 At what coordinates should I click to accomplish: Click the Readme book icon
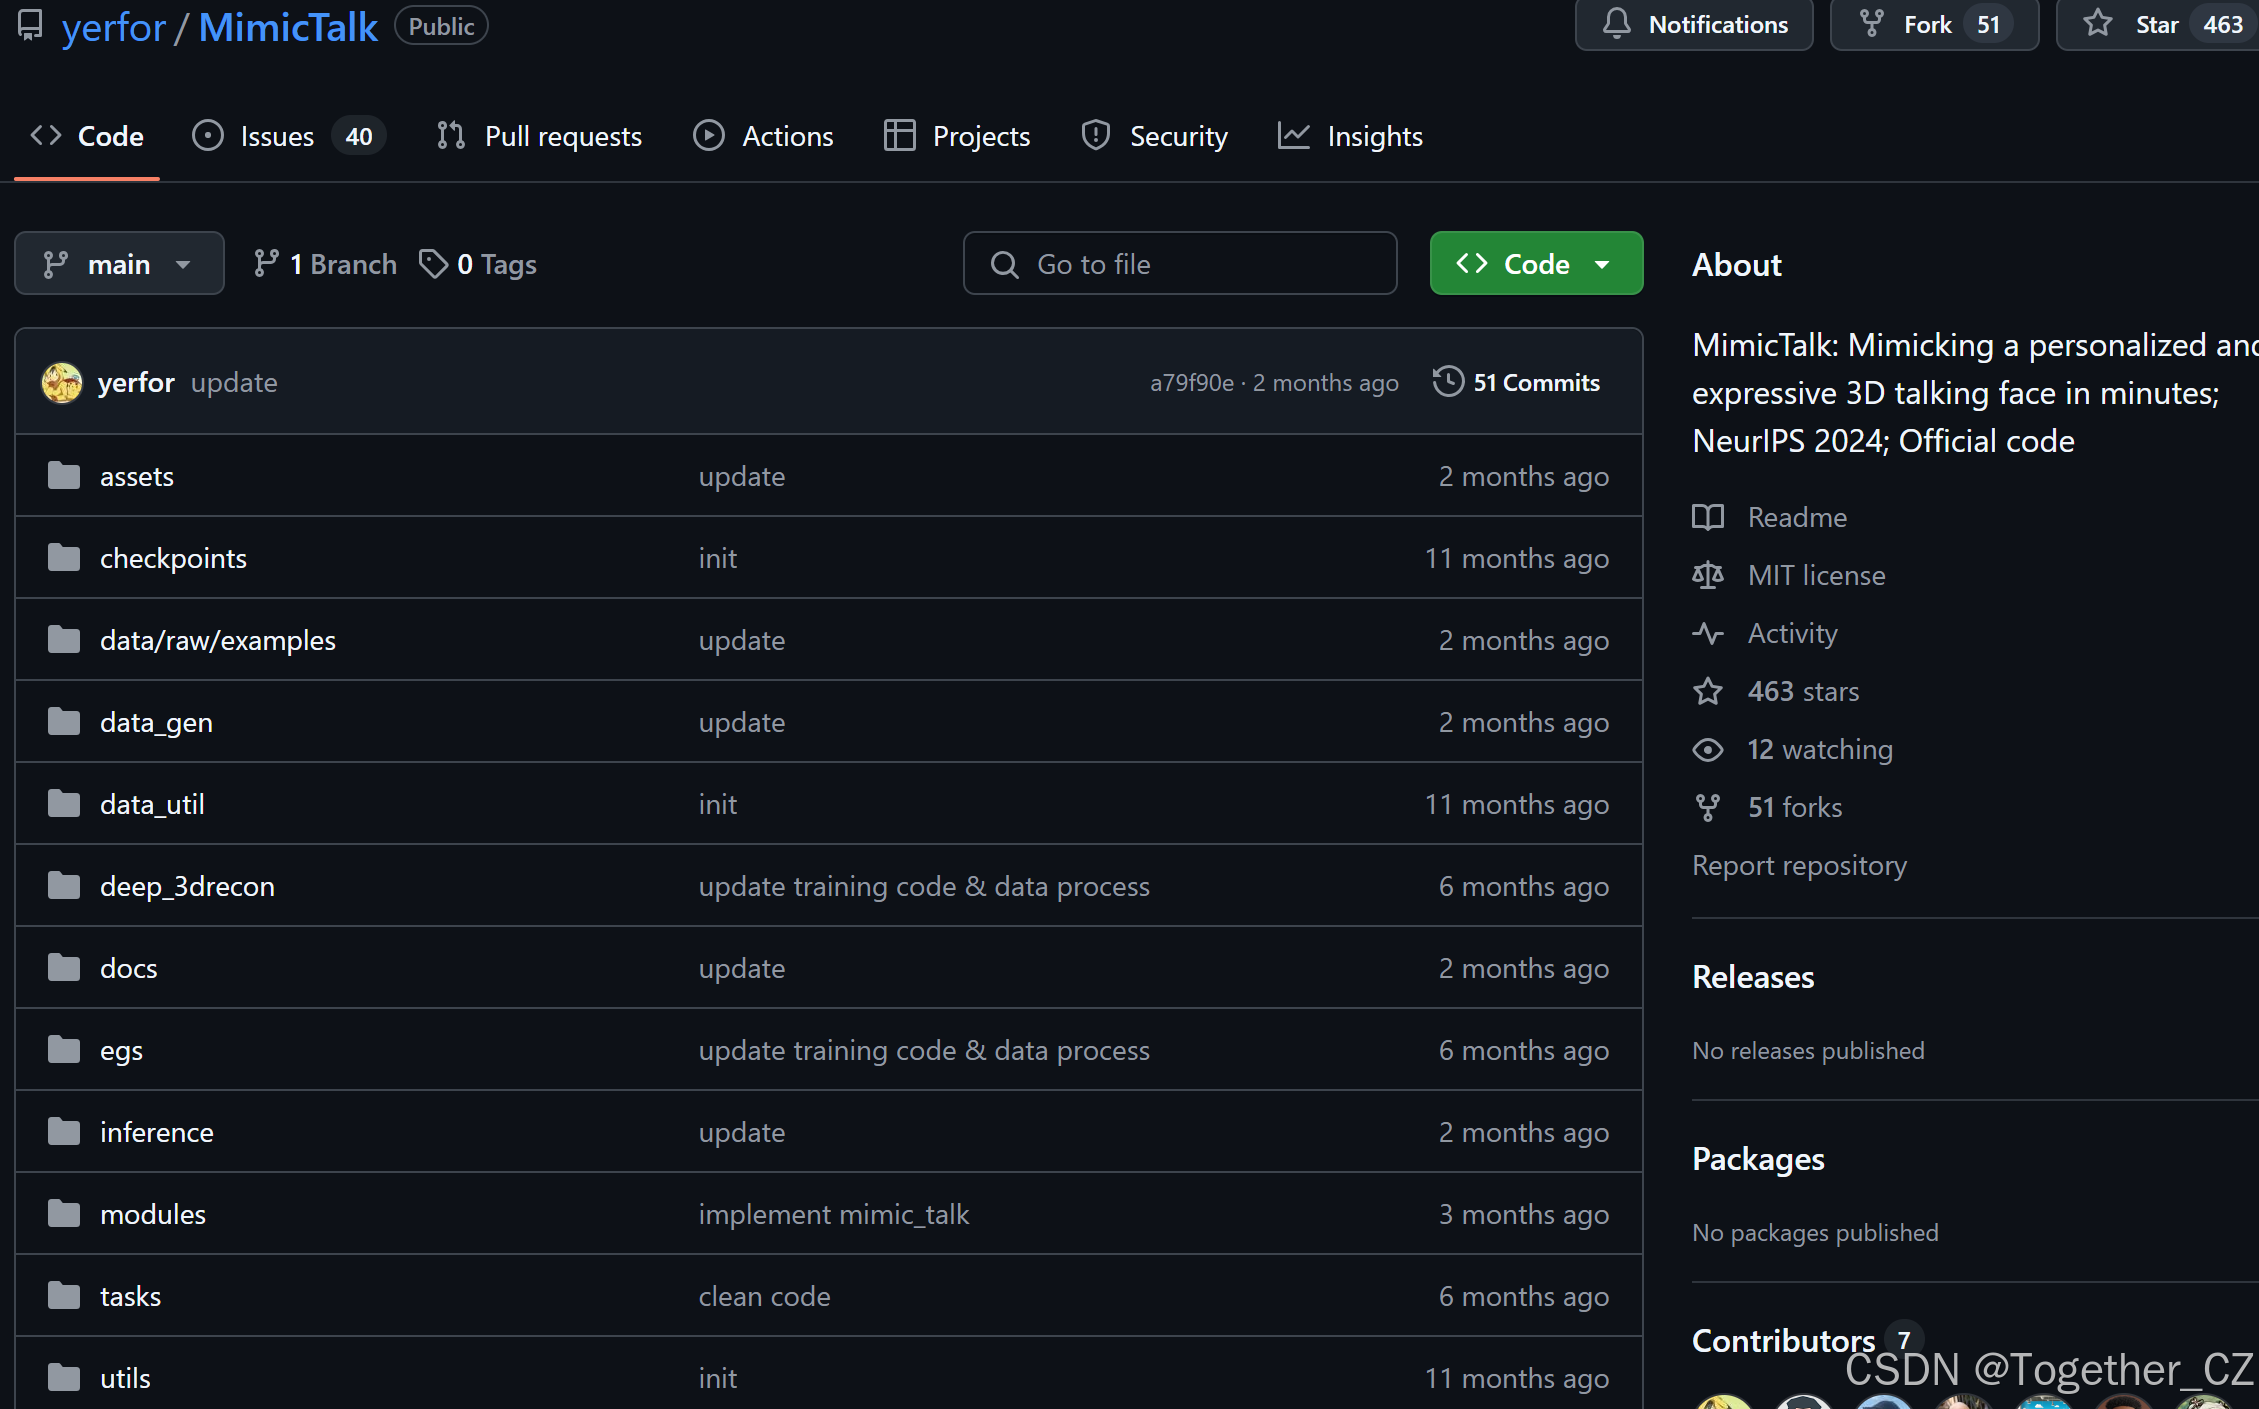click(1708, 517)
